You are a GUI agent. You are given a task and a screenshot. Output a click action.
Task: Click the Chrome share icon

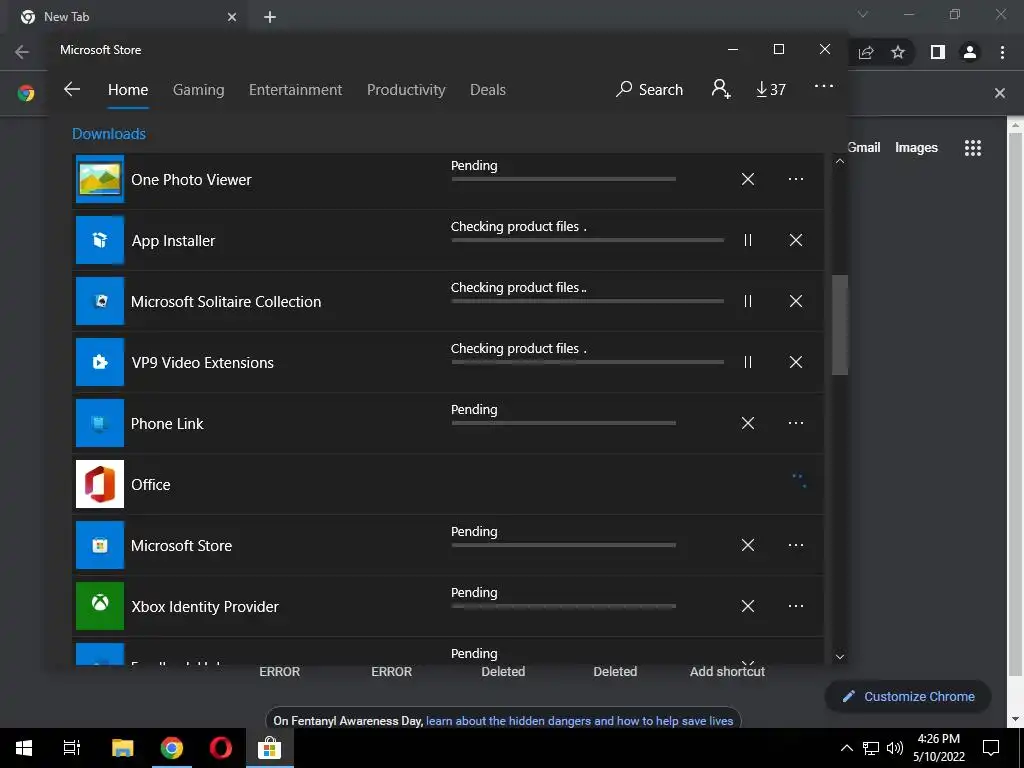[866, 52]
